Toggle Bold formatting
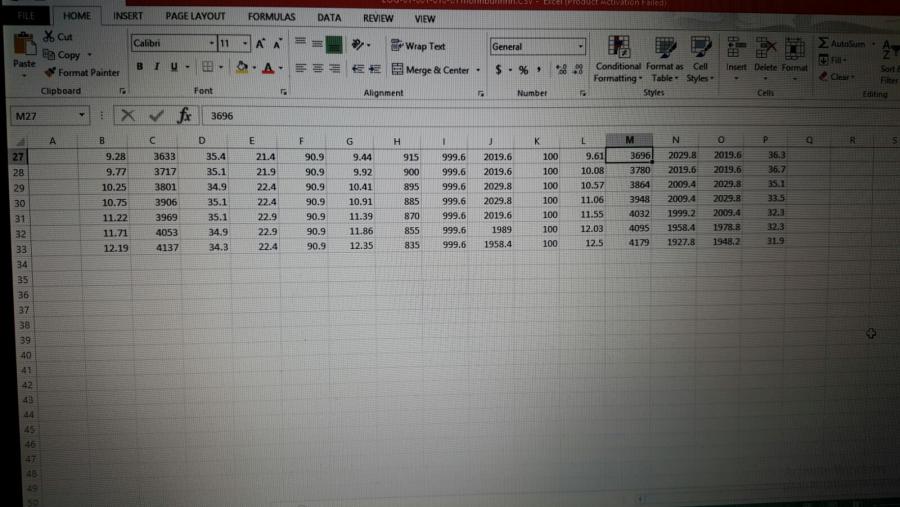 coord(140,67)
